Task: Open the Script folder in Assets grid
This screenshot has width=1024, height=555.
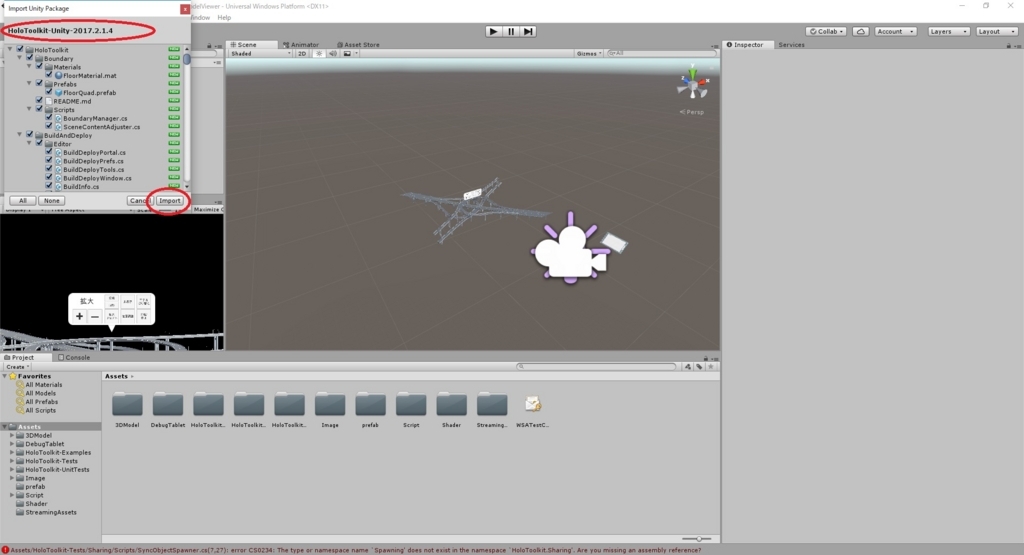Action: click(x=411, y=404)
